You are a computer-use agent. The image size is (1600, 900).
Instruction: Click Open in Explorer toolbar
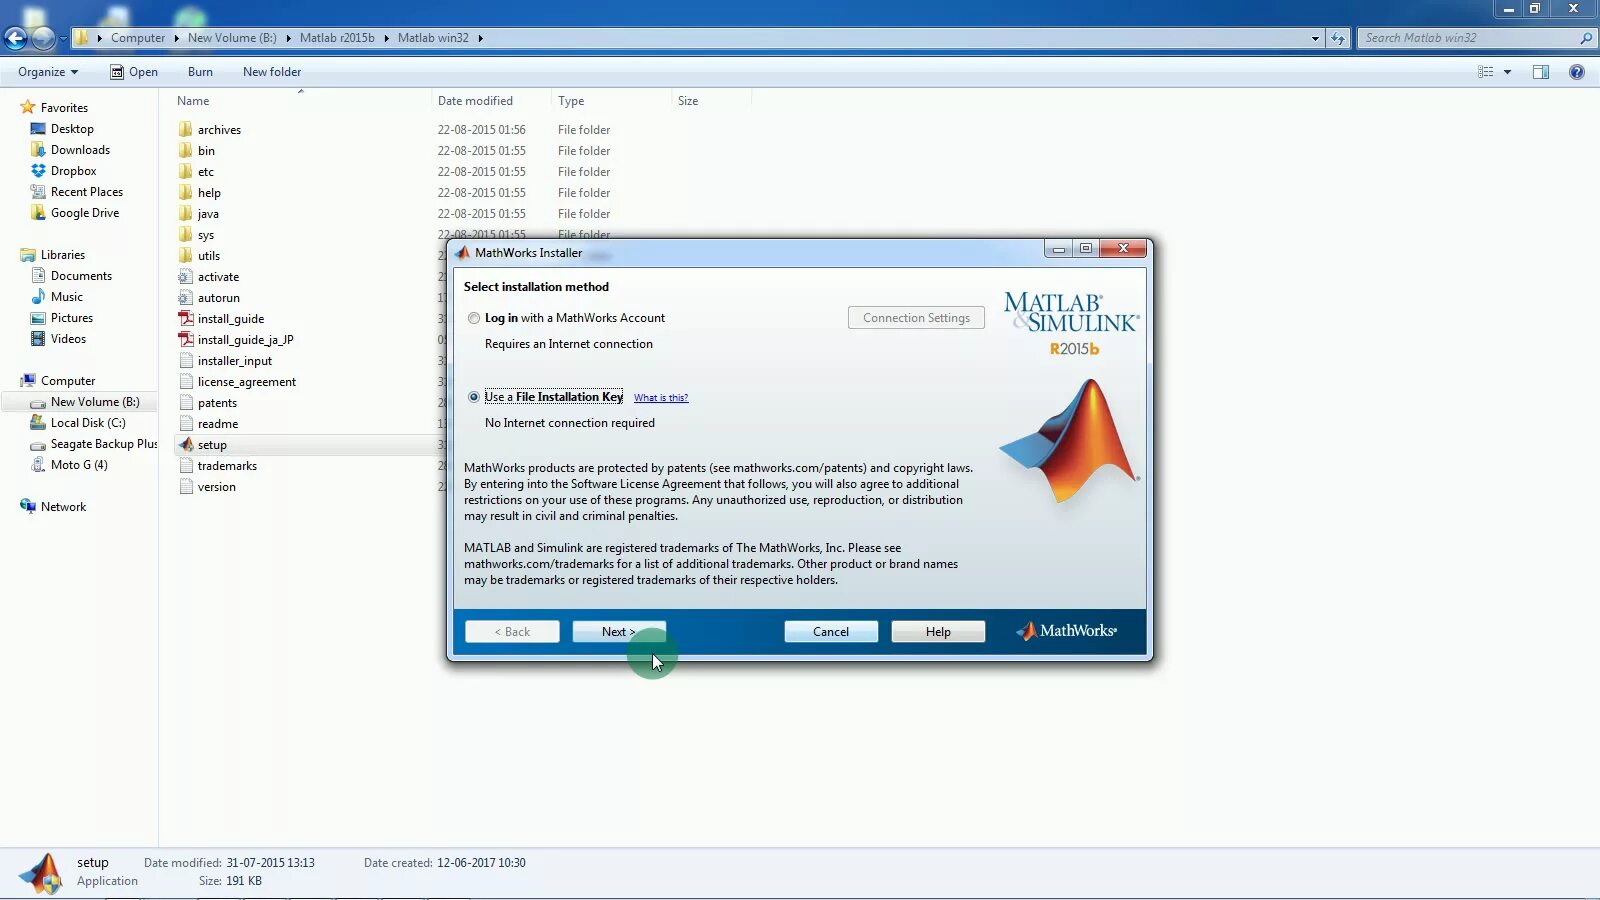point(134,72)
